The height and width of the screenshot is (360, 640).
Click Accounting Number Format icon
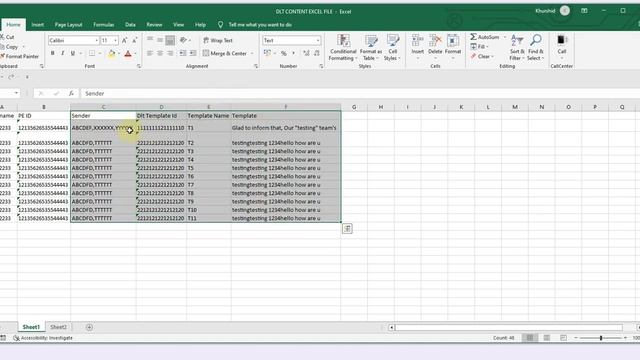tap(267, 53)
